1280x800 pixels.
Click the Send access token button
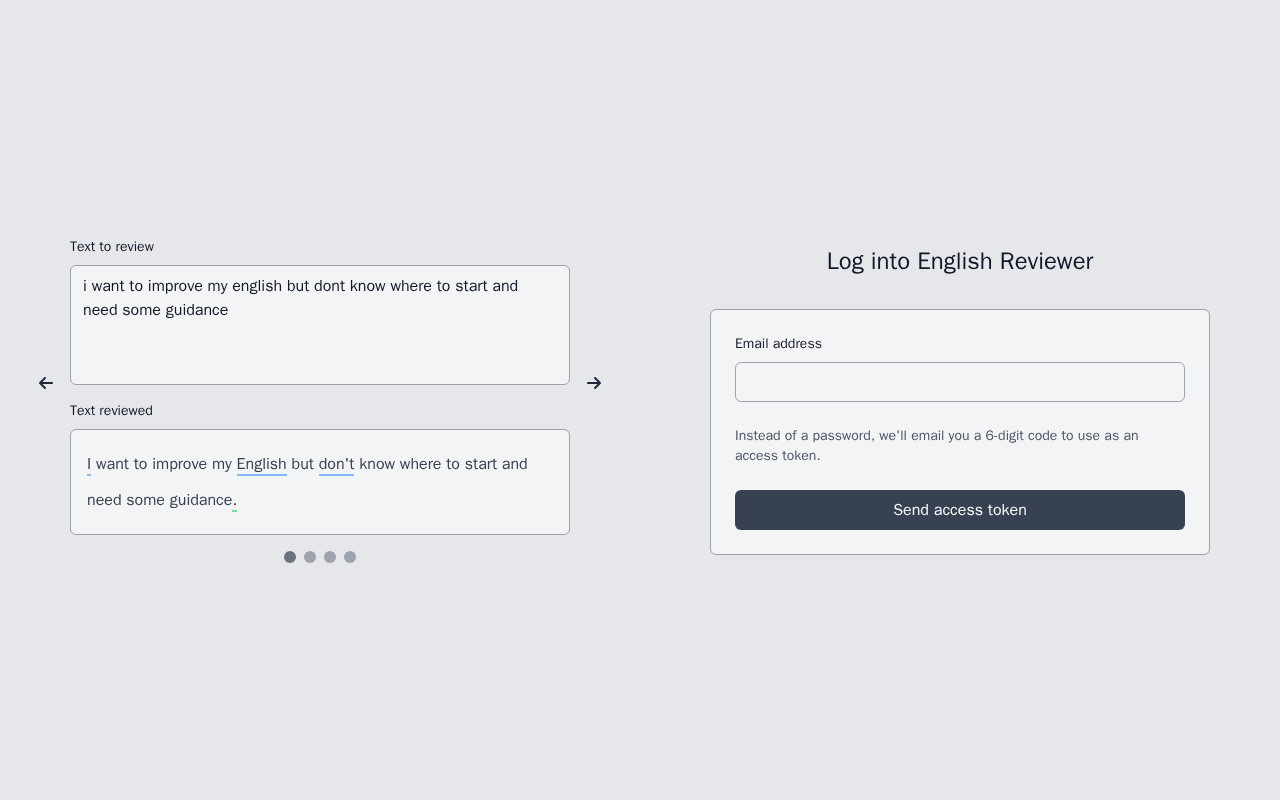coord(960,510)
